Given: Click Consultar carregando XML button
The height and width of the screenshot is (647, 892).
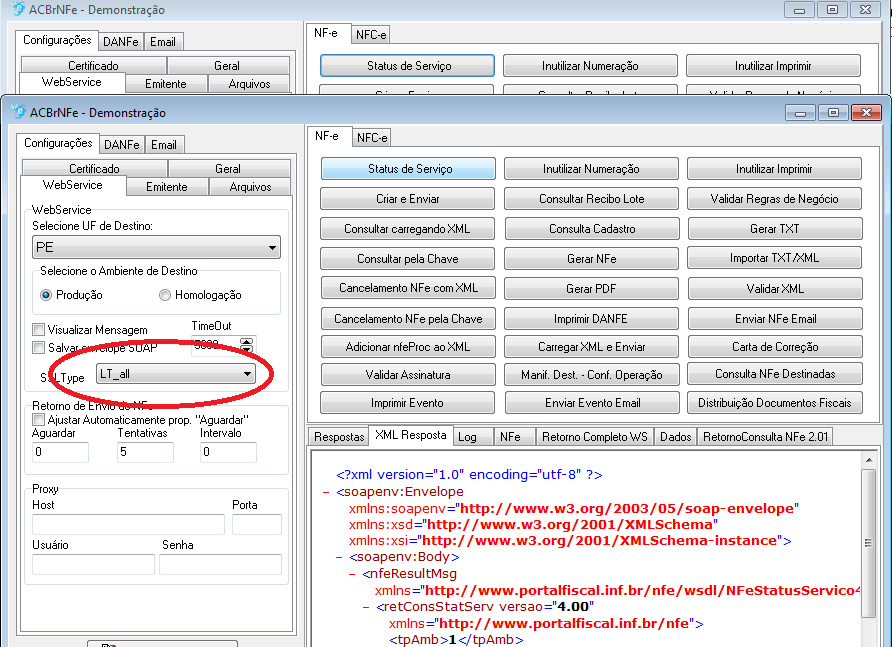Looking at the screenshot, I should point(408,229).
